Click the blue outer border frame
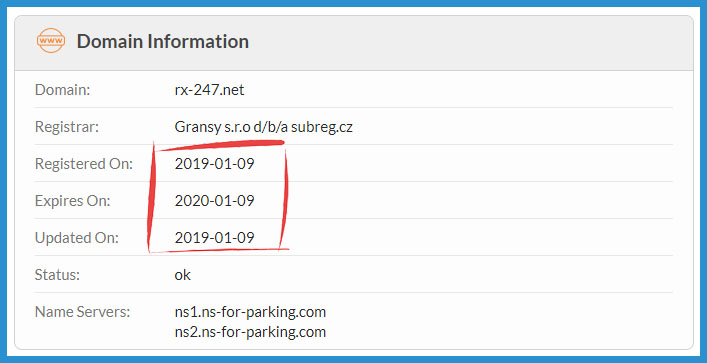 (354, 3)
